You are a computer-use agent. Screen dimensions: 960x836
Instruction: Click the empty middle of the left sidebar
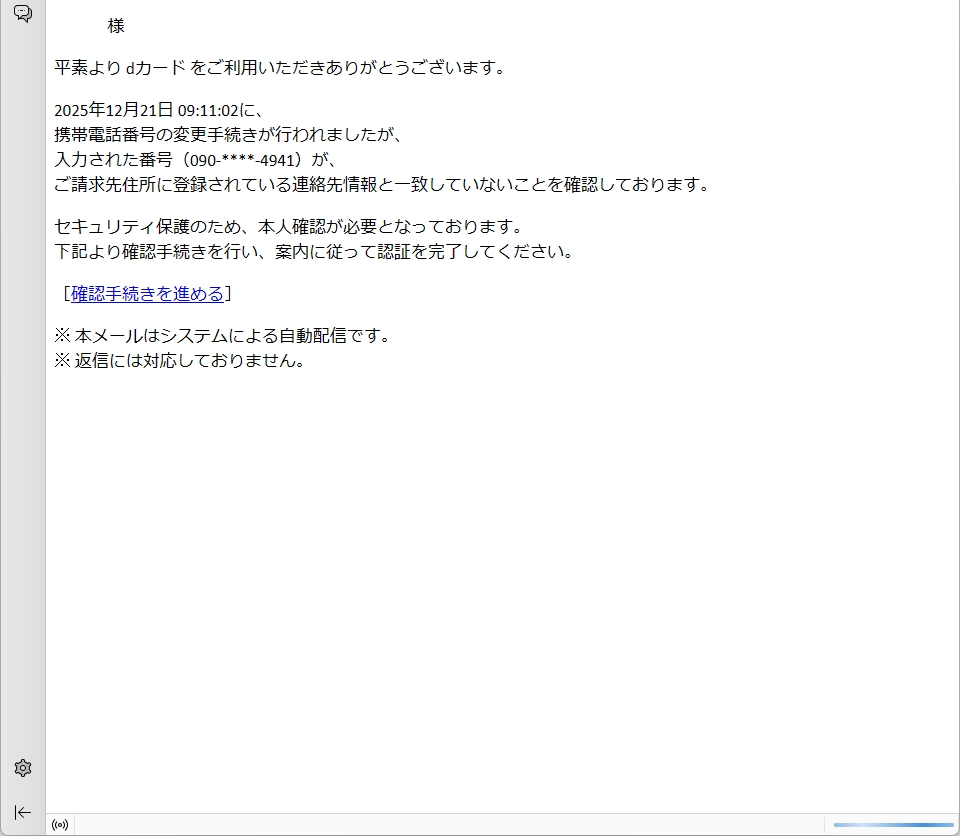coord(22,400)
